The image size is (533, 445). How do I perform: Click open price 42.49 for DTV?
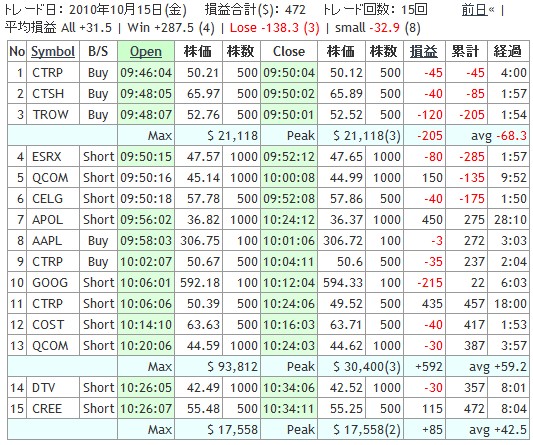click(203, 388)
